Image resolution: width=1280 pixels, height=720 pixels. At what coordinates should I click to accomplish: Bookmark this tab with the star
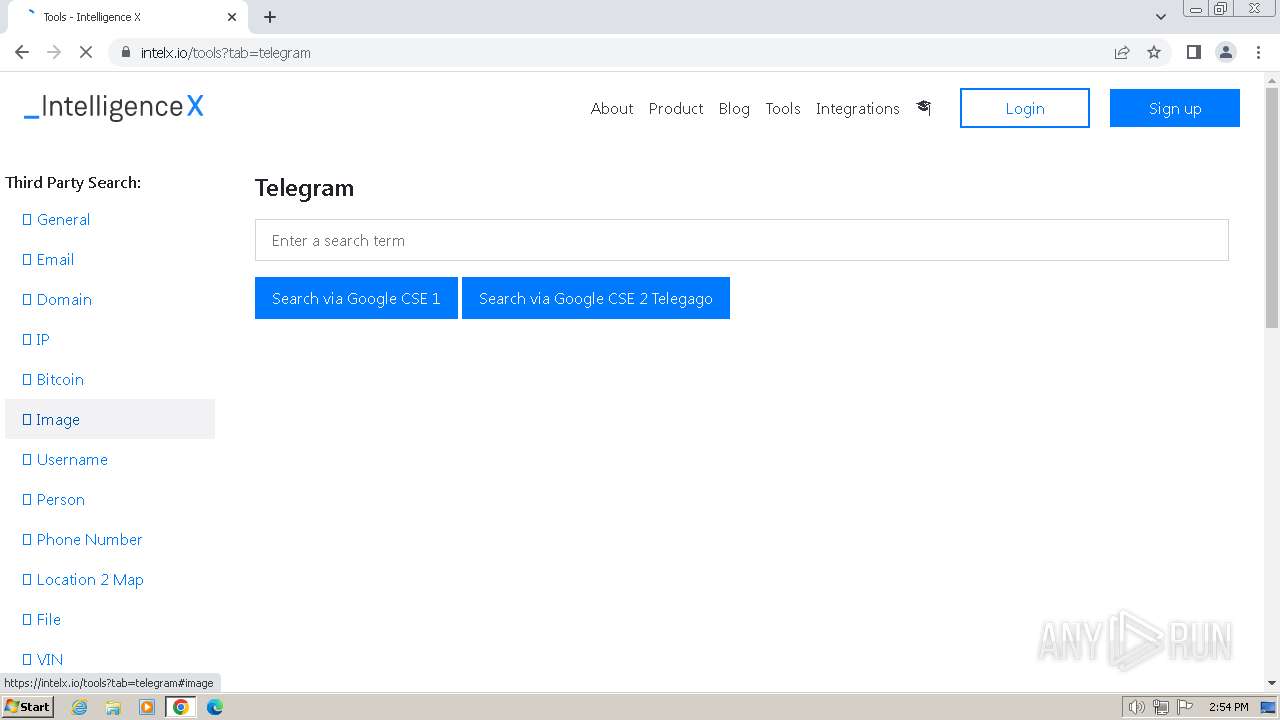coord(1154,52)
